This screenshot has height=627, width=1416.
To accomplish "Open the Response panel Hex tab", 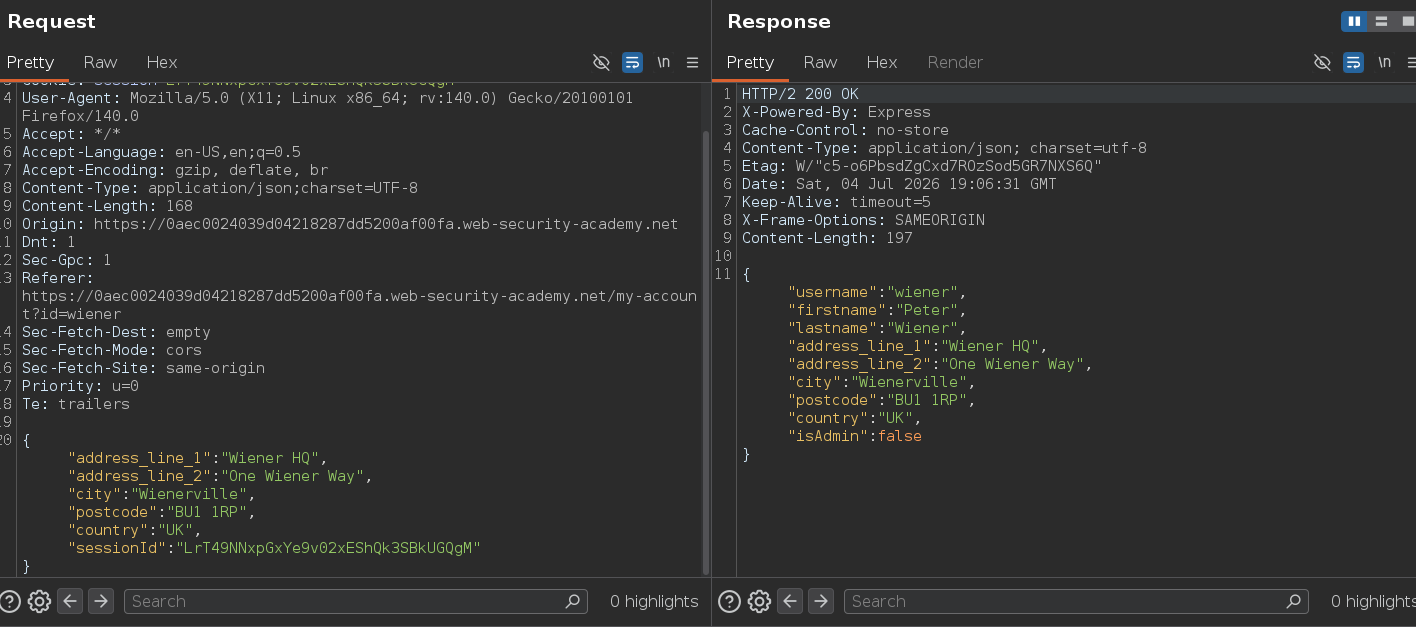I will 882,62.
